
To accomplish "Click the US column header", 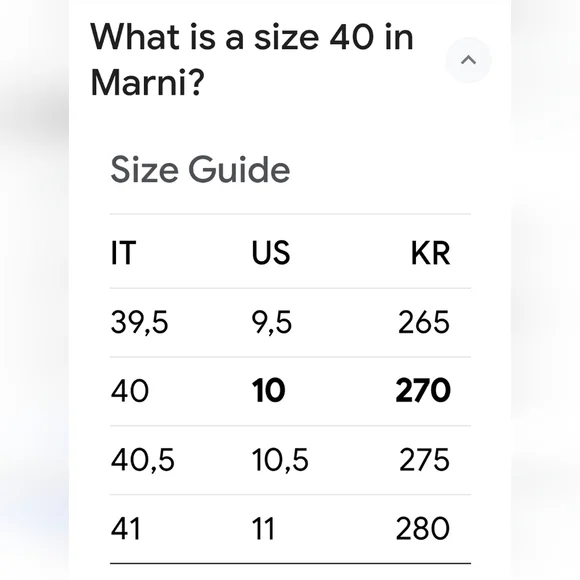I will (x=271, y=253).
